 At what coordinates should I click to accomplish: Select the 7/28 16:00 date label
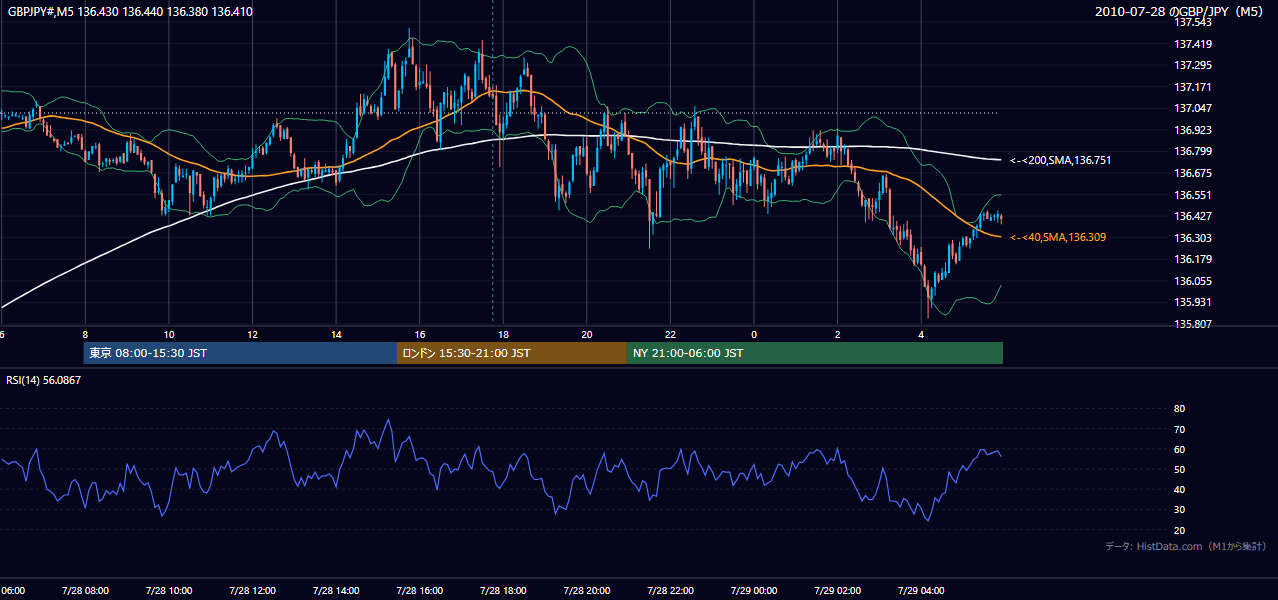pyautogui.click(x=419, y=590)
